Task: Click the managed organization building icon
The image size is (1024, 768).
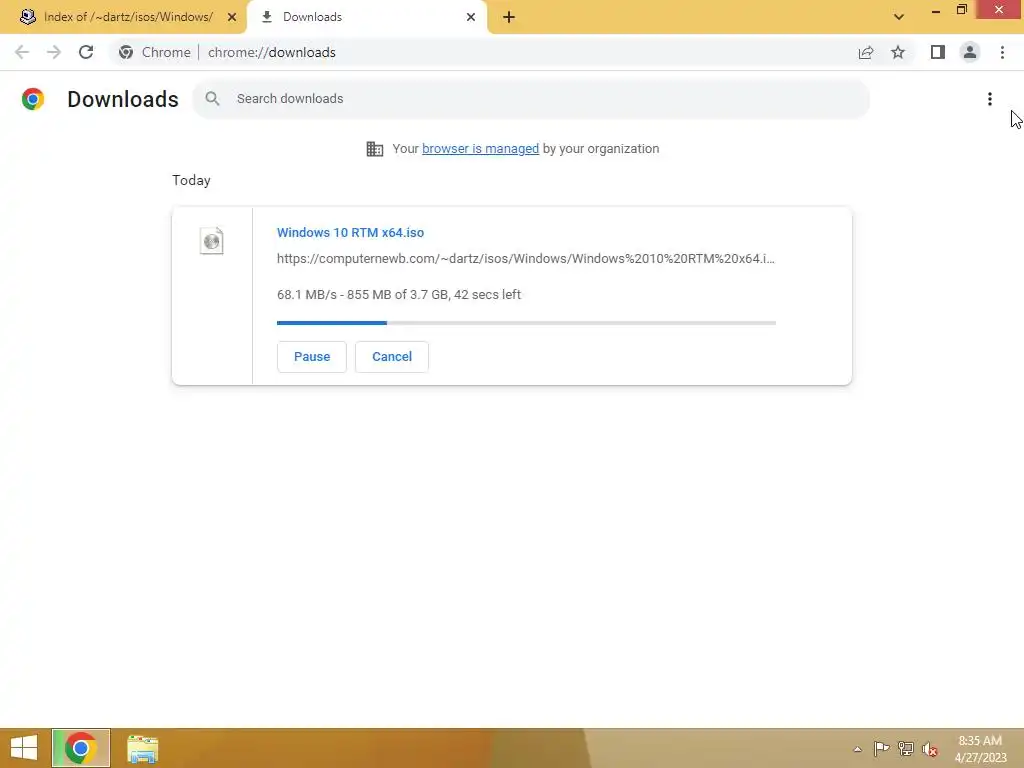Action: tap(375, 149)
